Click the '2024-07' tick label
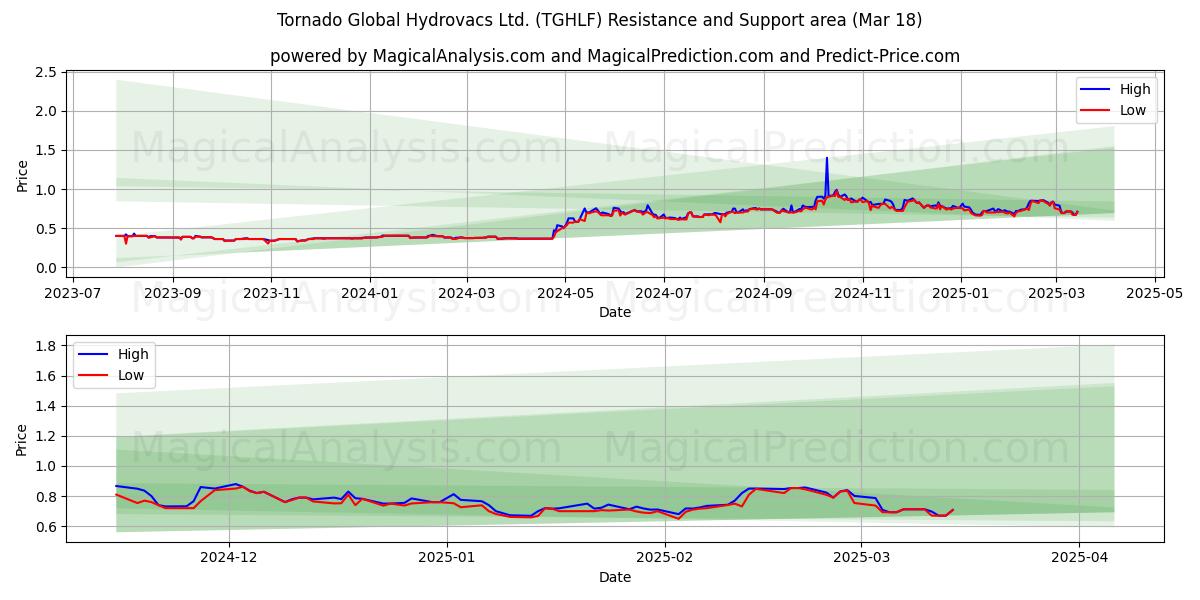The height and width of the screenshot is (600, 1200). (x=664, y=293)
